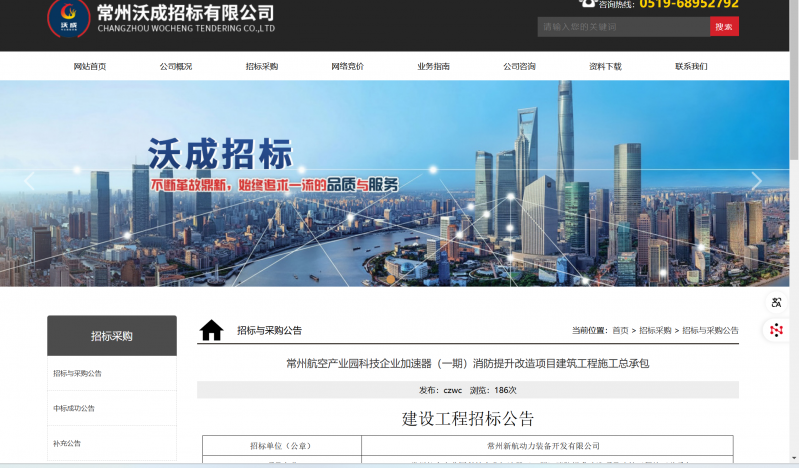
Task: Click the phone hotline icon
Action: 588,4
